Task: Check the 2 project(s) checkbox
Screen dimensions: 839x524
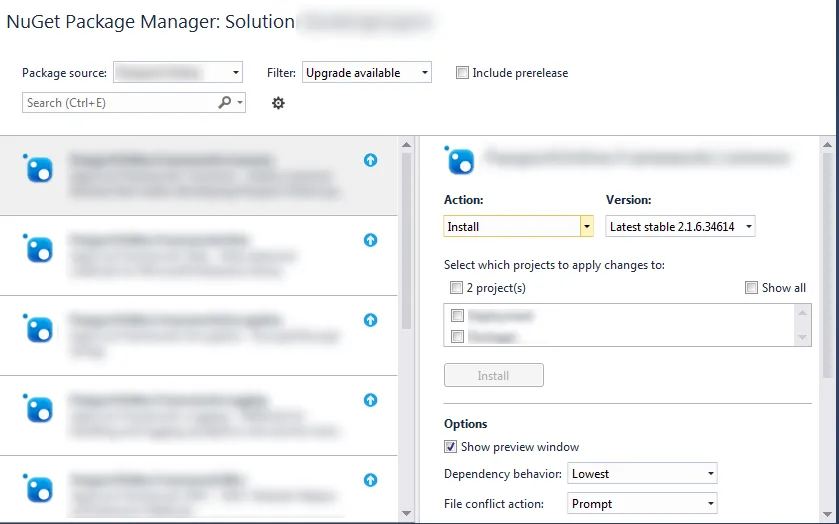Action: (x=456, y=287)
